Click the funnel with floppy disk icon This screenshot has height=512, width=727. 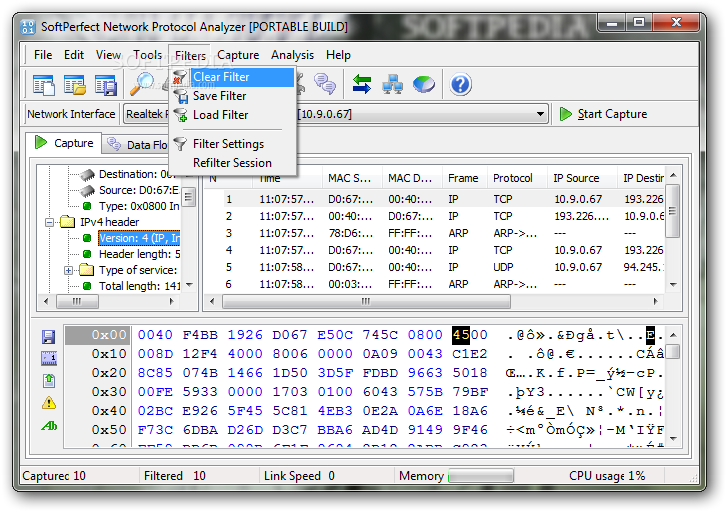(180, 96)
